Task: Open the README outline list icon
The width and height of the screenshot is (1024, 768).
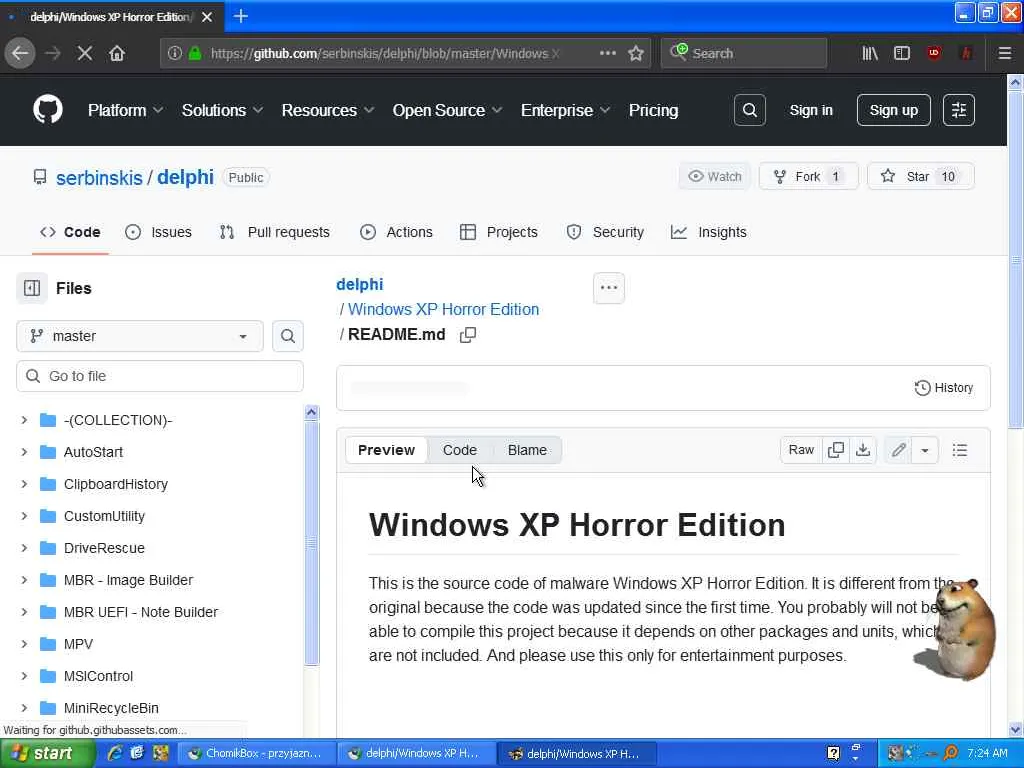Action: (x=959, y=450)
